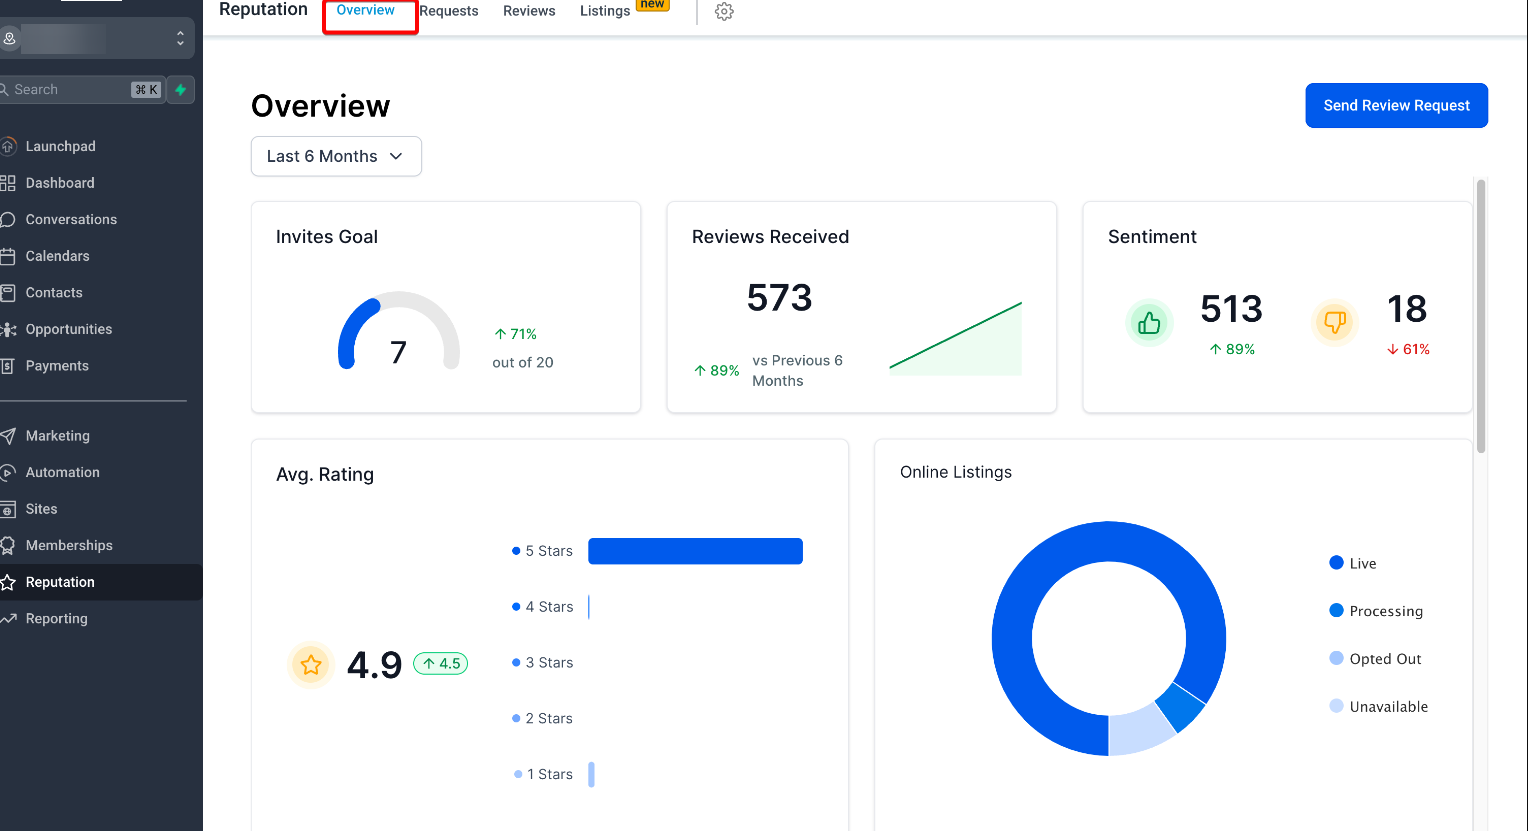Open the Automation section
The height and width of the screenshot is (831, 1528).
point(63,472)
